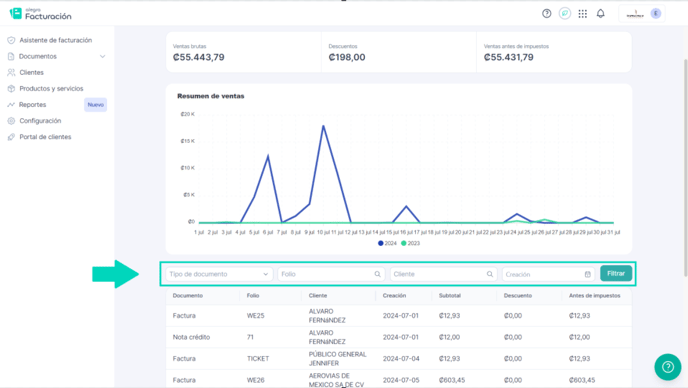Open the Alegra Facturación logo home
The image size is (688, 388).
pyautogui.click(x=40, y=14)
